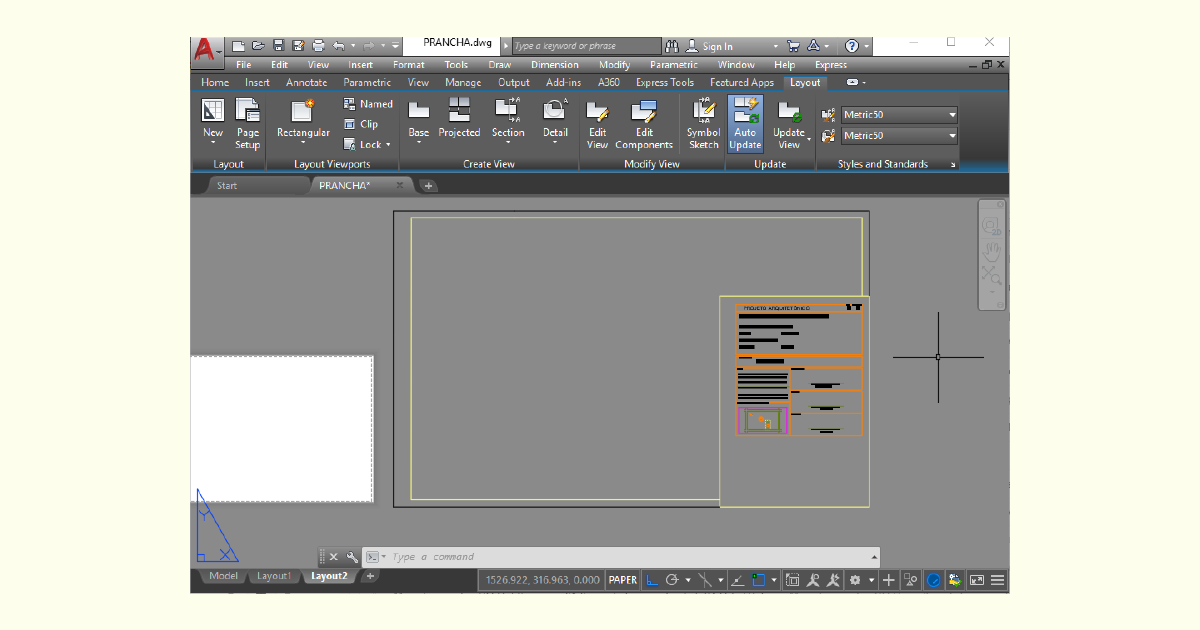Open the workspace switching gear icon
The image size is (1200, 630).
855,580
